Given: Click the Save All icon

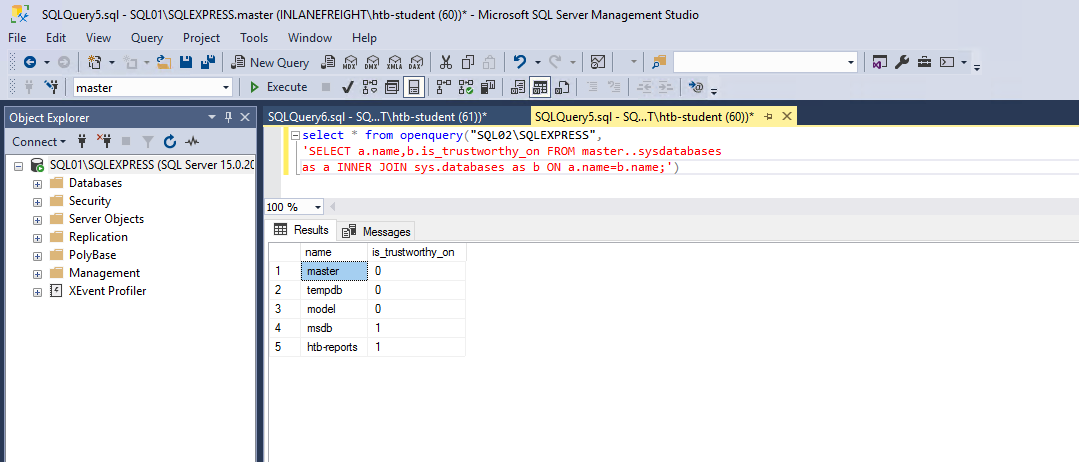Looking at the screenshot, I should coord(208,62).
